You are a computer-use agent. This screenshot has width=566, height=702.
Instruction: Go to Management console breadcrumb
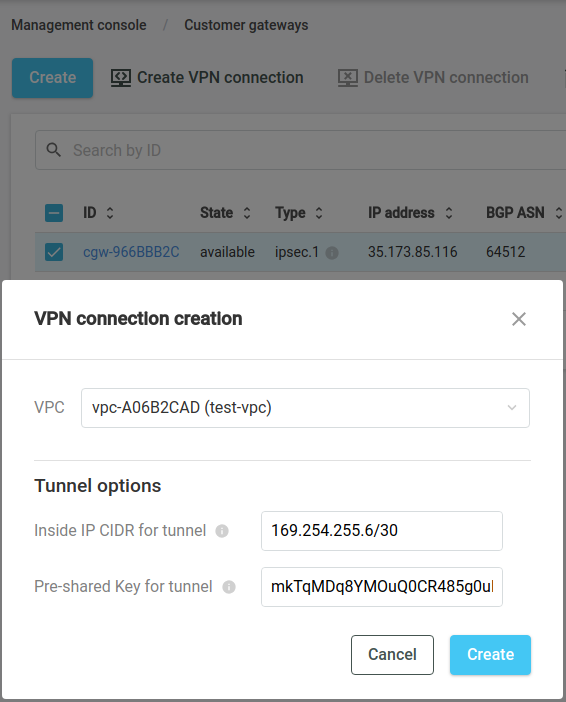pos(79,25)
